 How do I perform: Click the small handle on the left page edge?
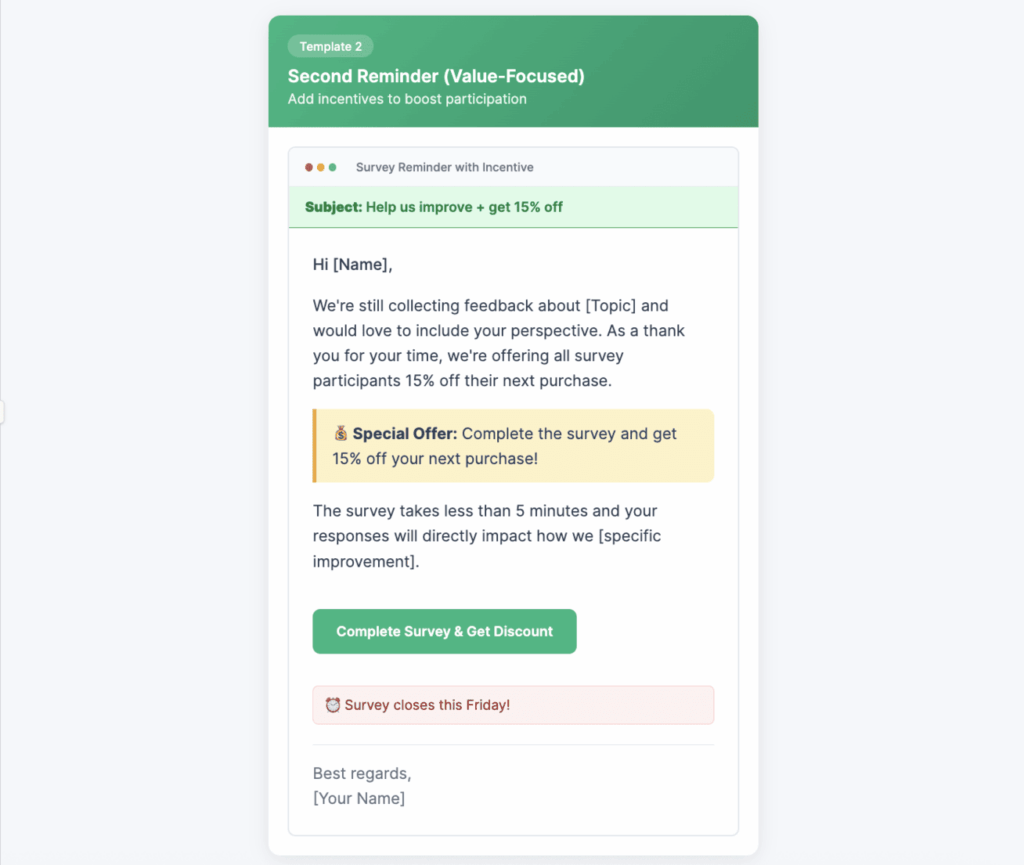click(3, 412)
